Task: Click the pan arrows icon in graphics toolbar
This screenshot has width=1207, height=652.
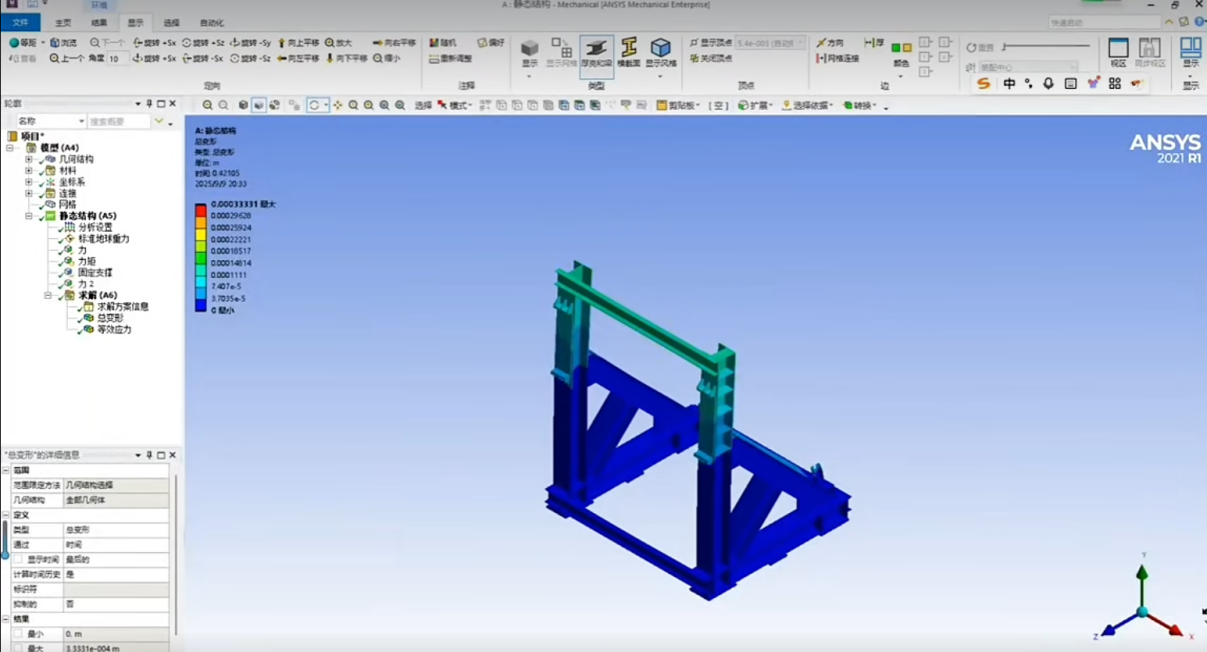Action: (x=338, y=105)
